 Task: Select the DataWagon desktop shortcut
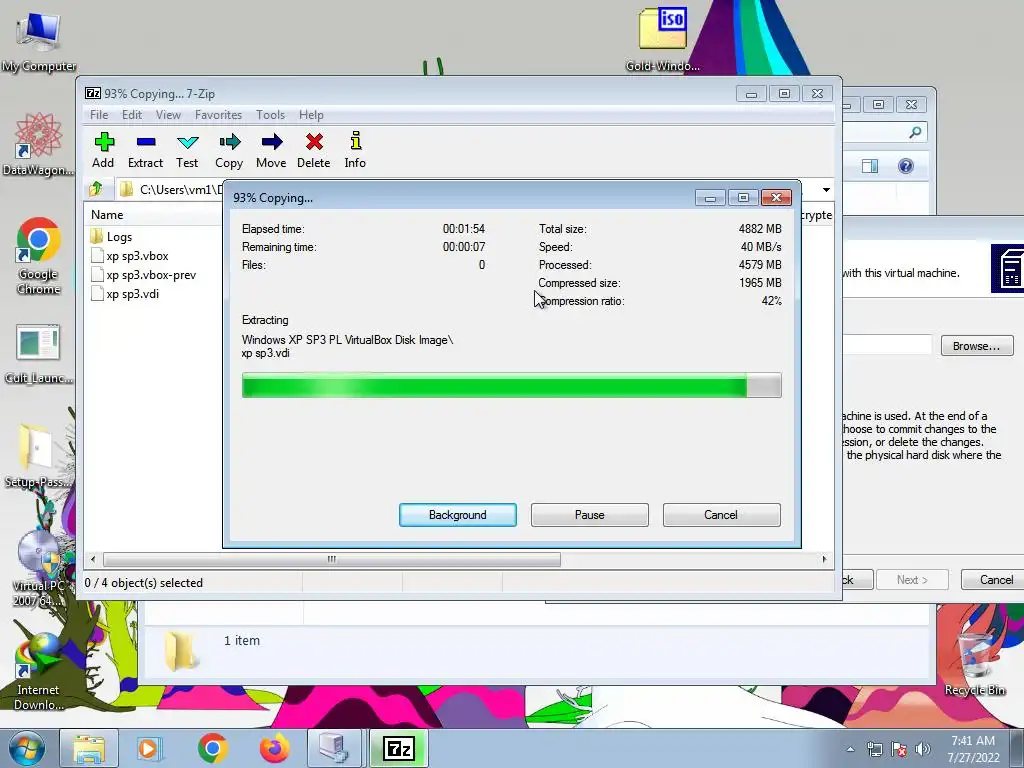[39, 143]
